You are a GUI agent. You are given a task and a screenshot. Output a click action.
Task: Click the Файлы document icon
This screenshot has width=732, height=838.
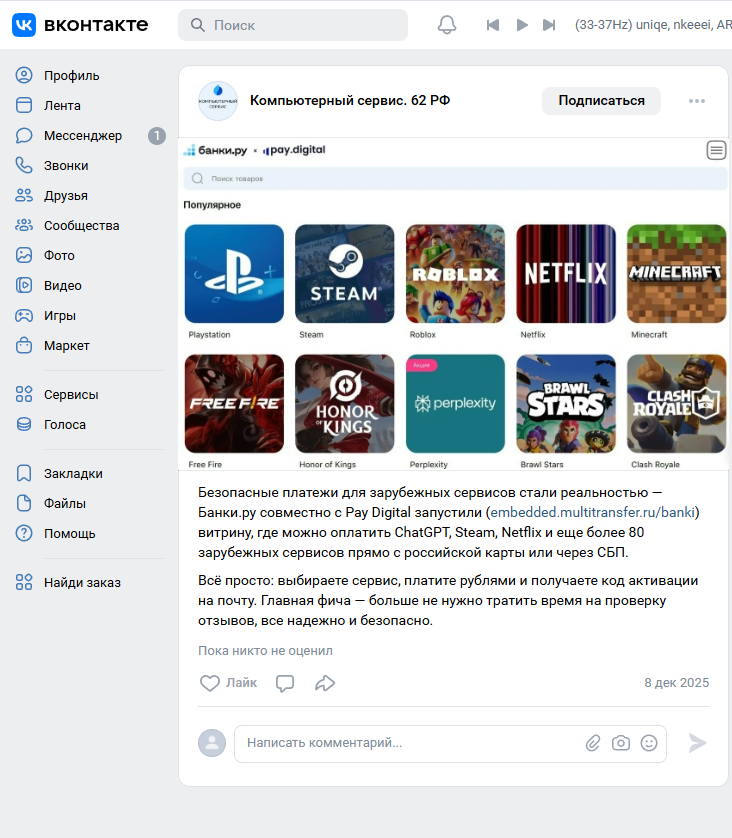pyautogui.click(x=24, y=503)
